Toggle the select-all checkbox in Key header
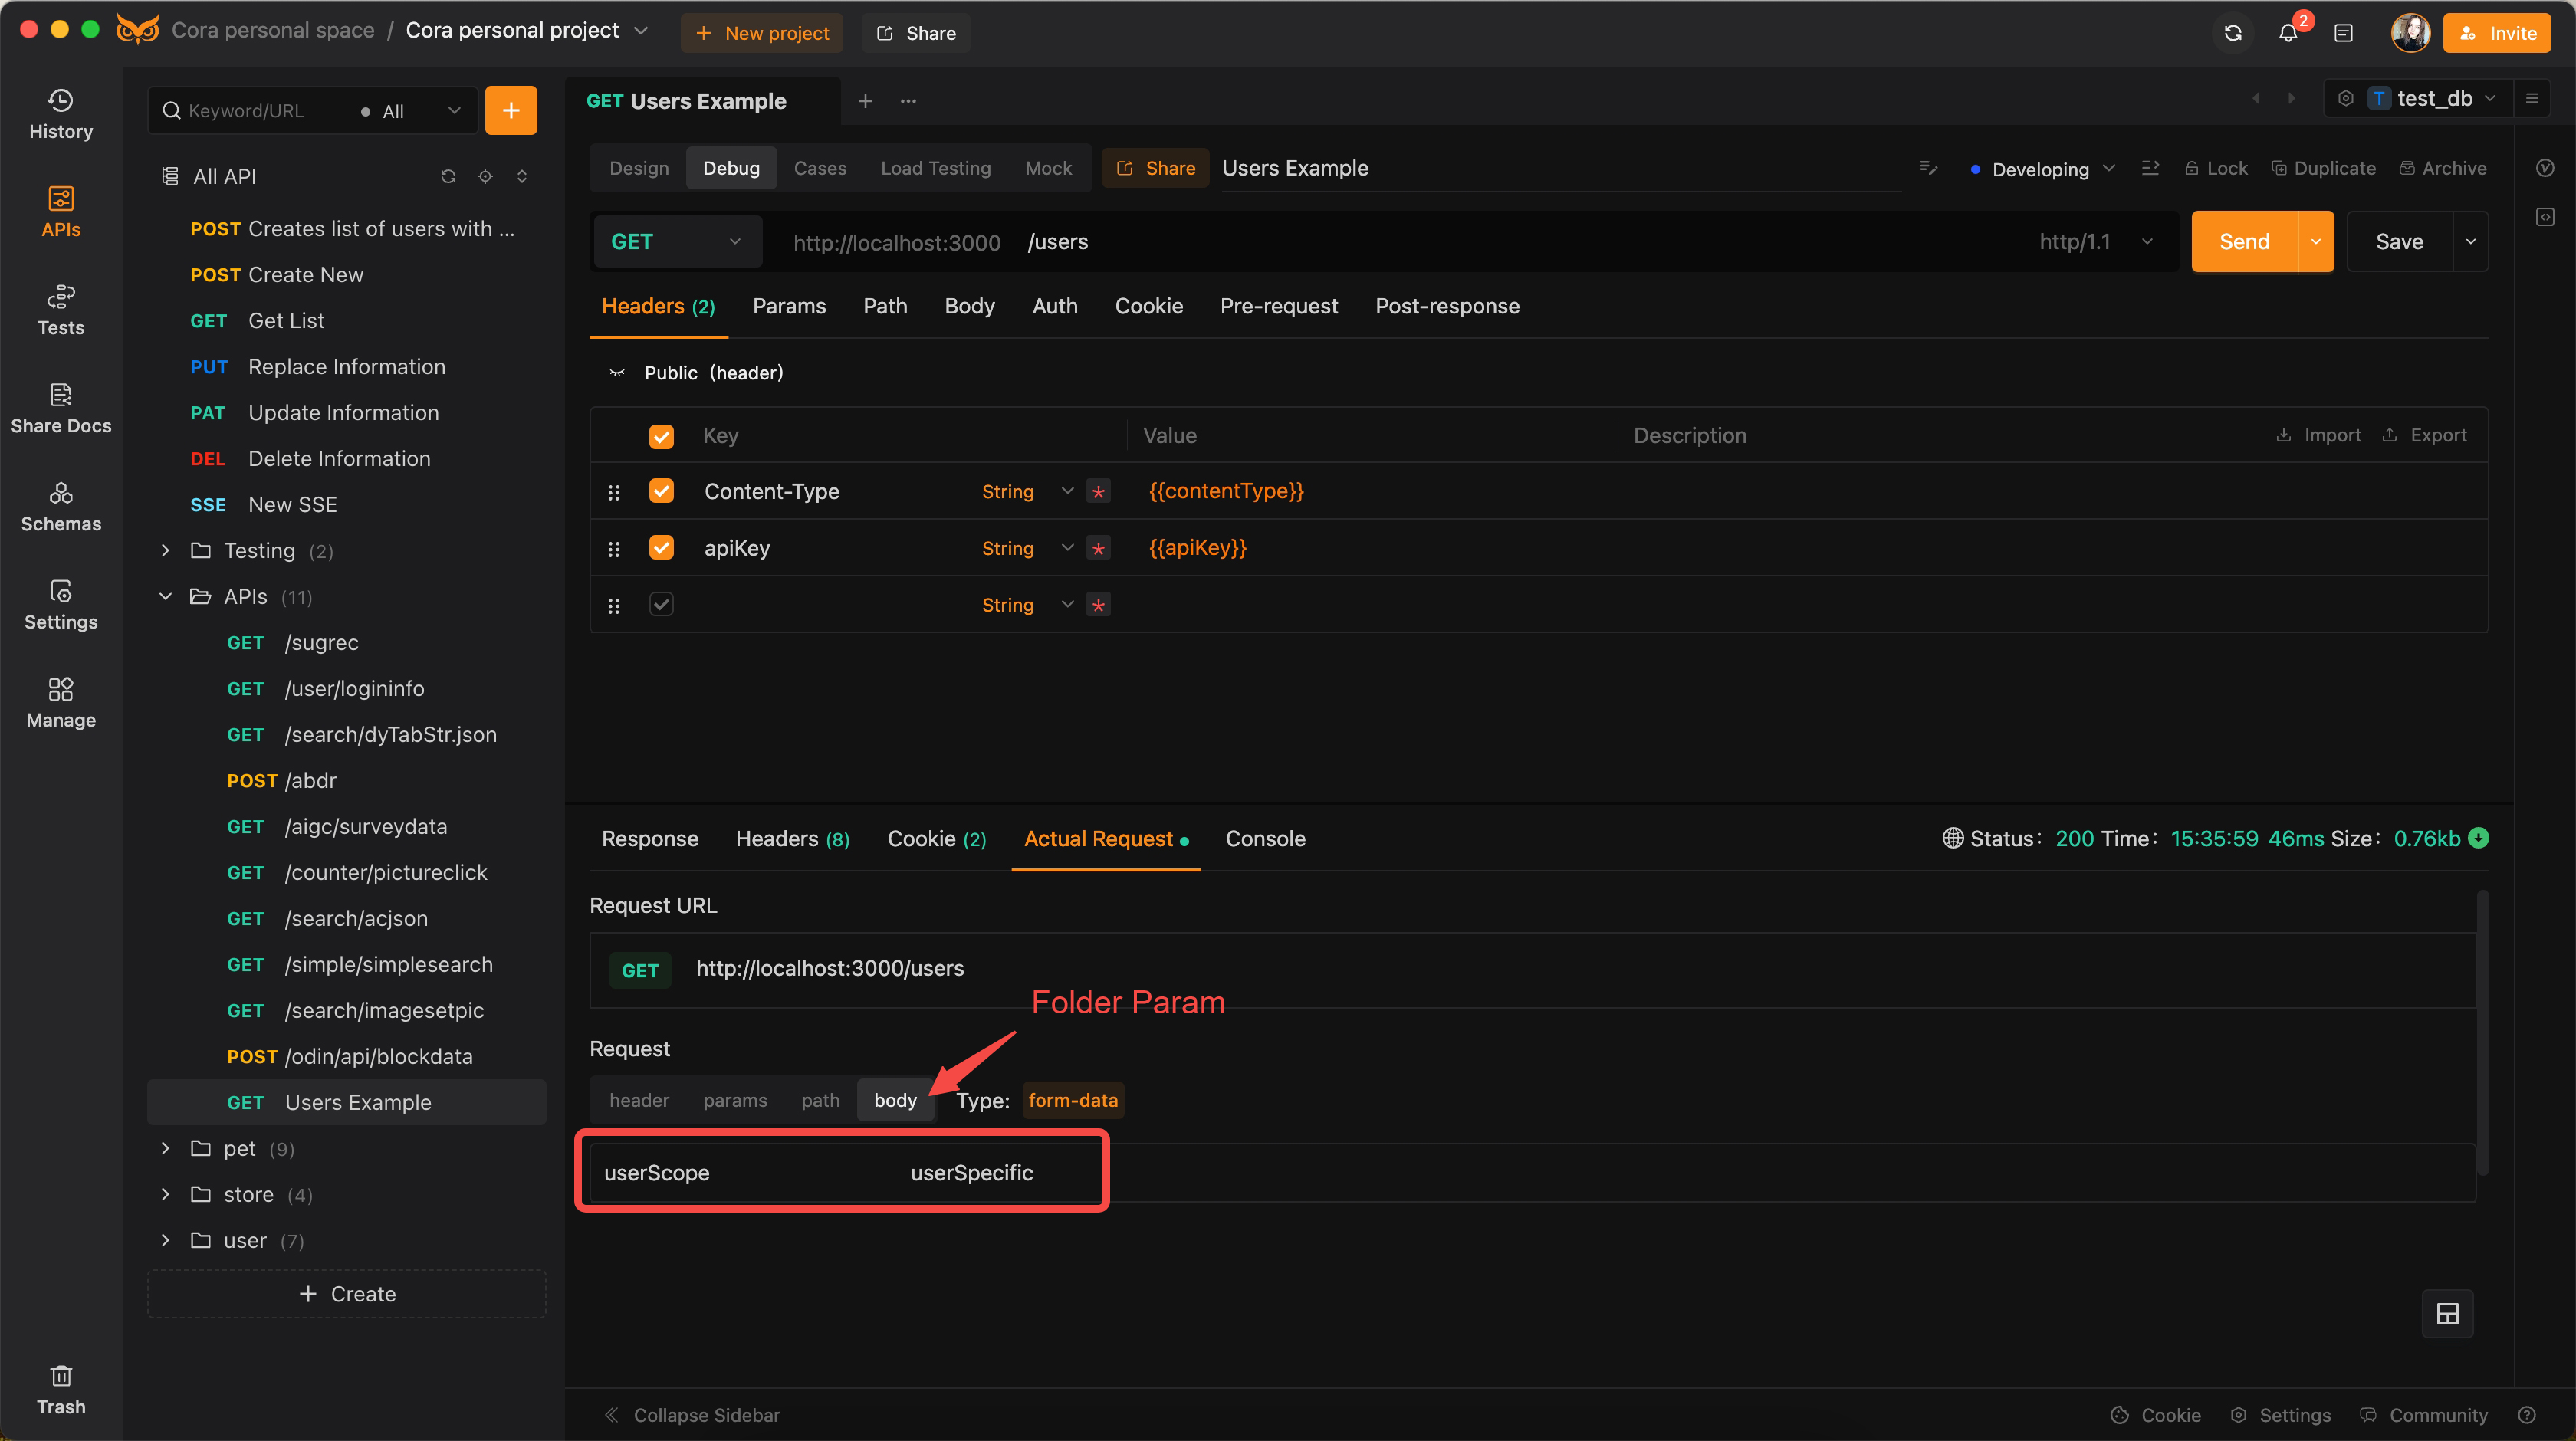This screenshot has height=1441, width=2576. coord(661,436)
